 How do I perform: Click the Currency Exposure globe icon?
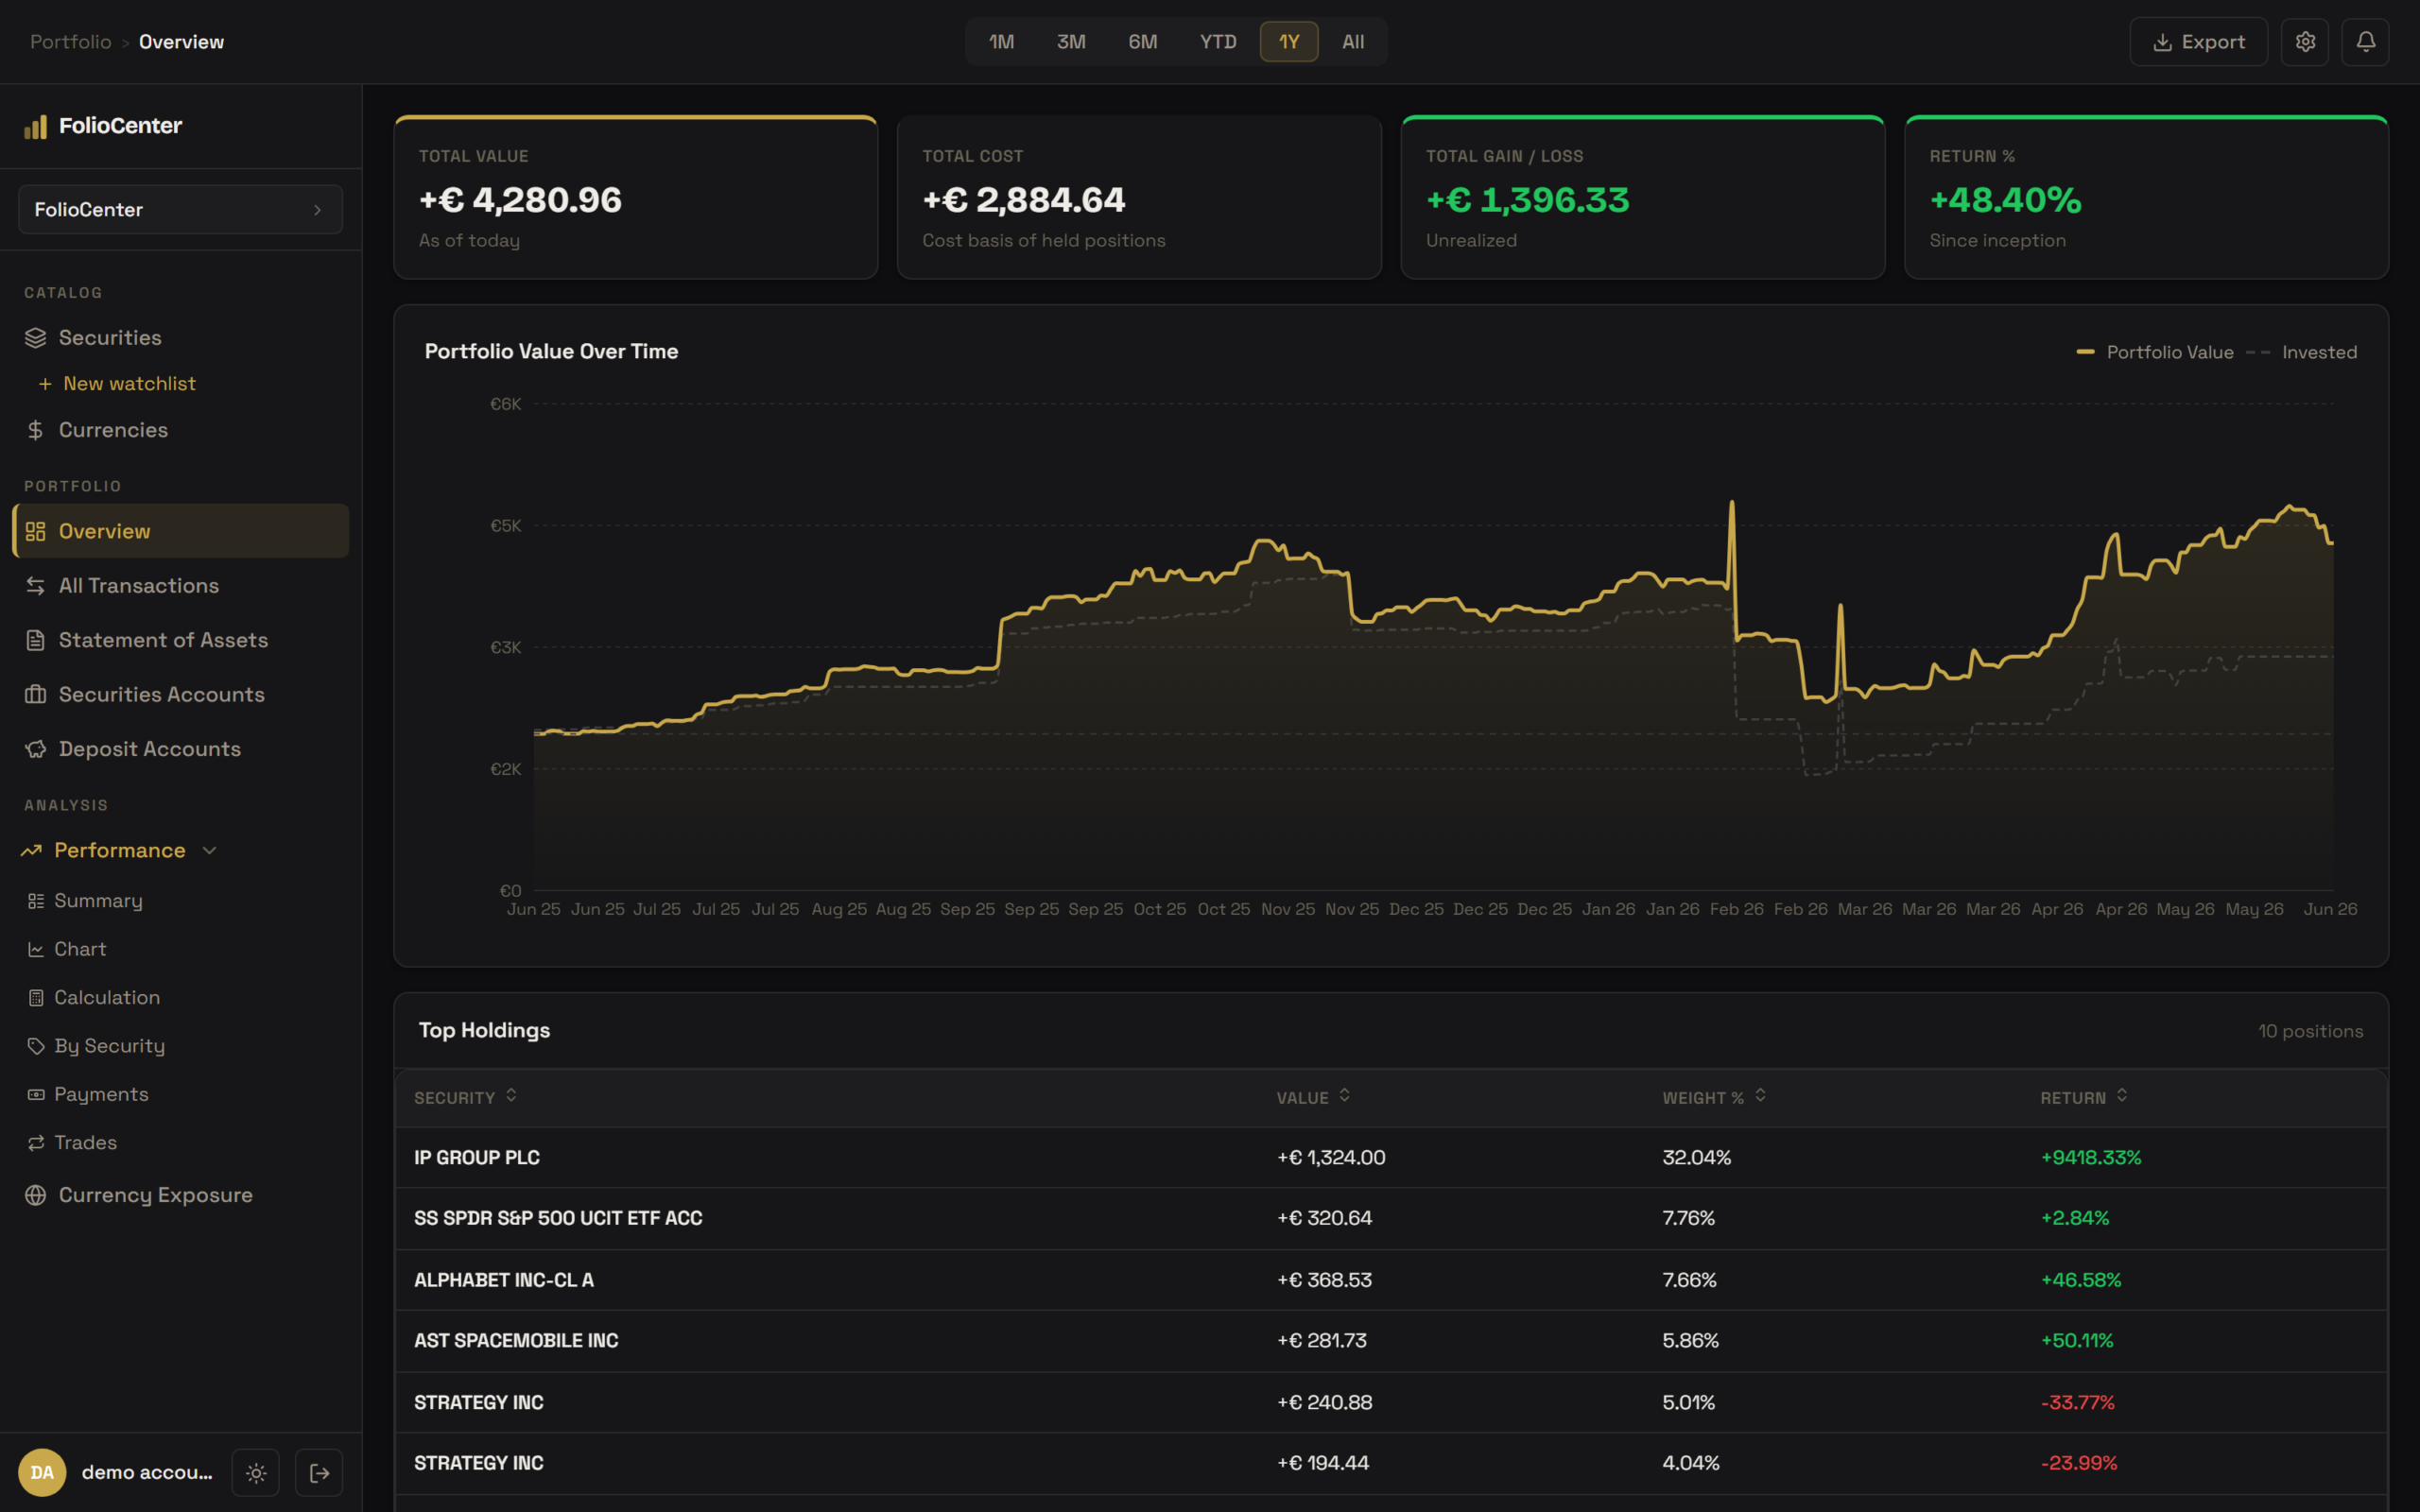click(36, 1196)
